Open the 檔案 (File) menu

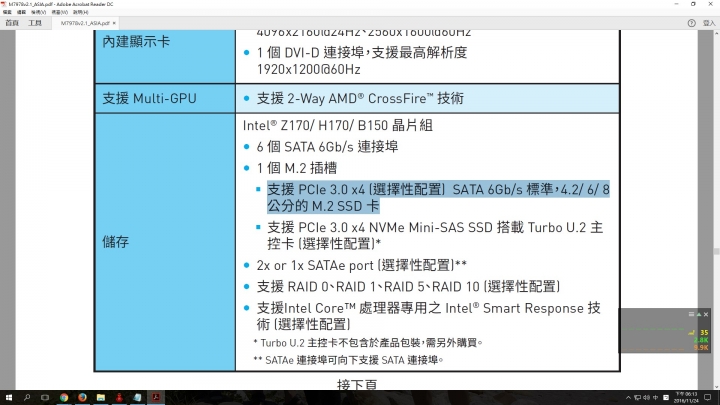pyautogui.click(x=7, y=12)
